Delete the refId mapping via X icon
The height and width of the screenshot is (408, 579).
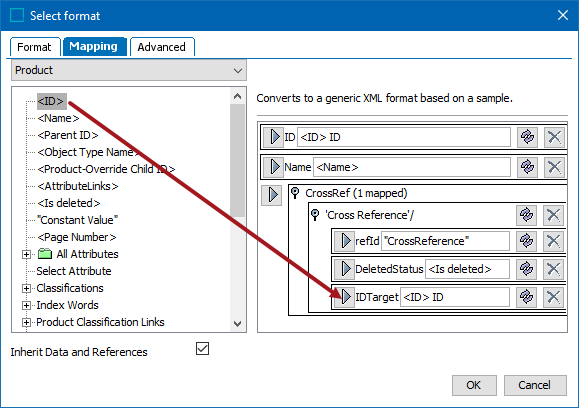[553, 241]
